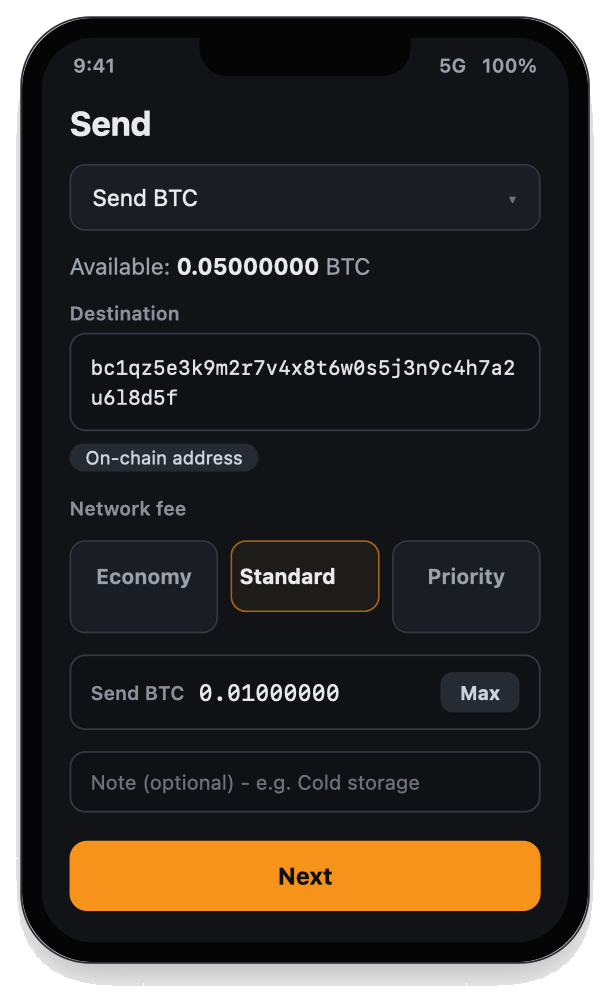
Task: Tap the available 0.05000000 balance
Action: tap(248, 266)
